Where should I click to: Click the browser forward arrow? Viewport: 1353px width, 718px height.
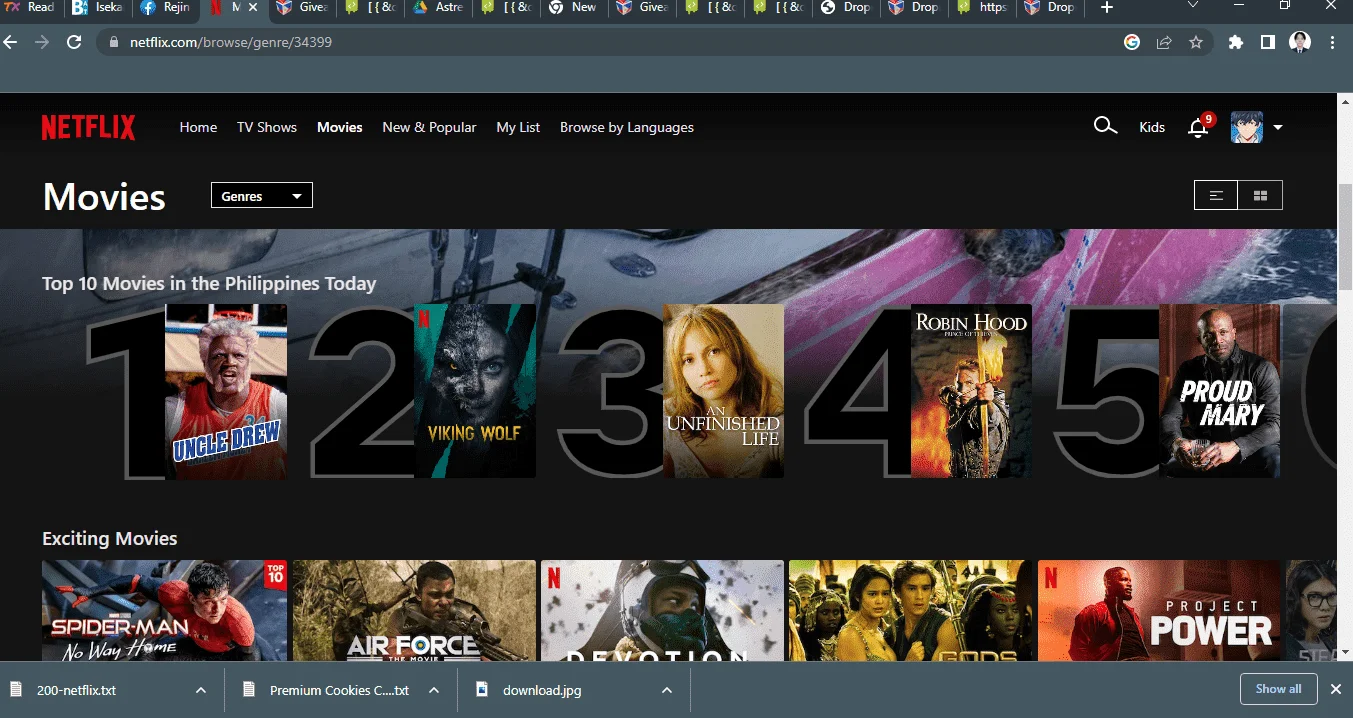click(42, 42)
